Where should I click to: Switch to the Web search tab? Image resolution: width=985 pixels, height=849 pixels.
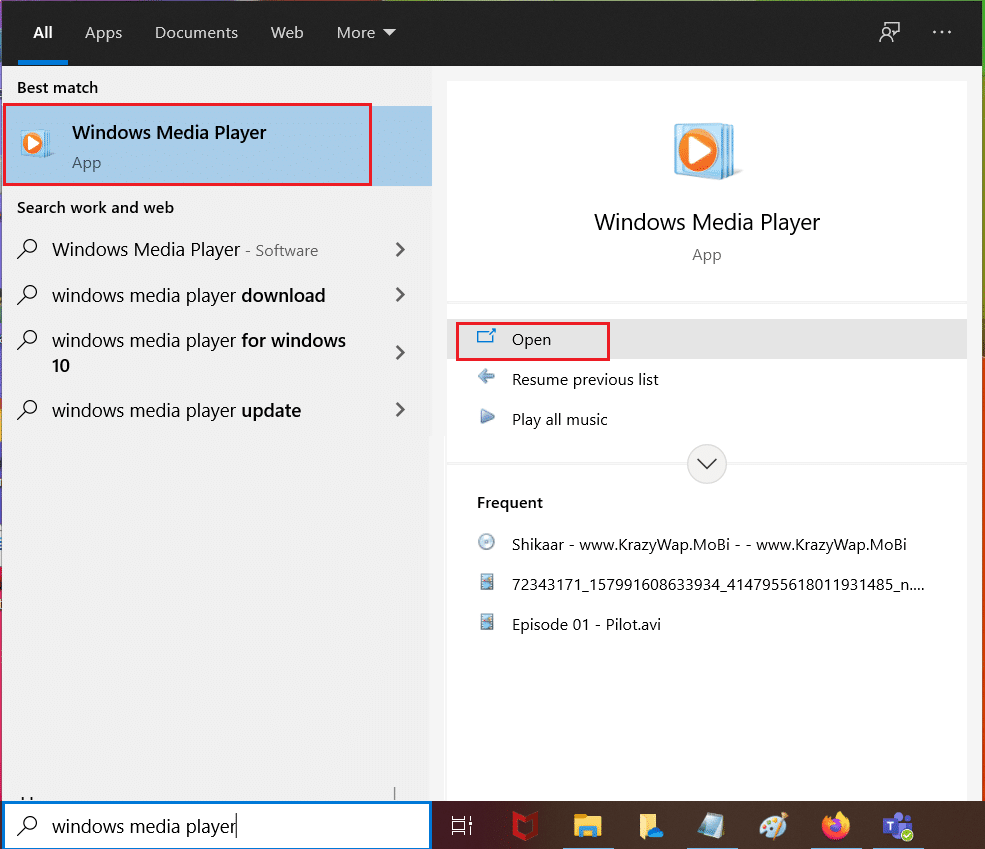click(287, 32)
